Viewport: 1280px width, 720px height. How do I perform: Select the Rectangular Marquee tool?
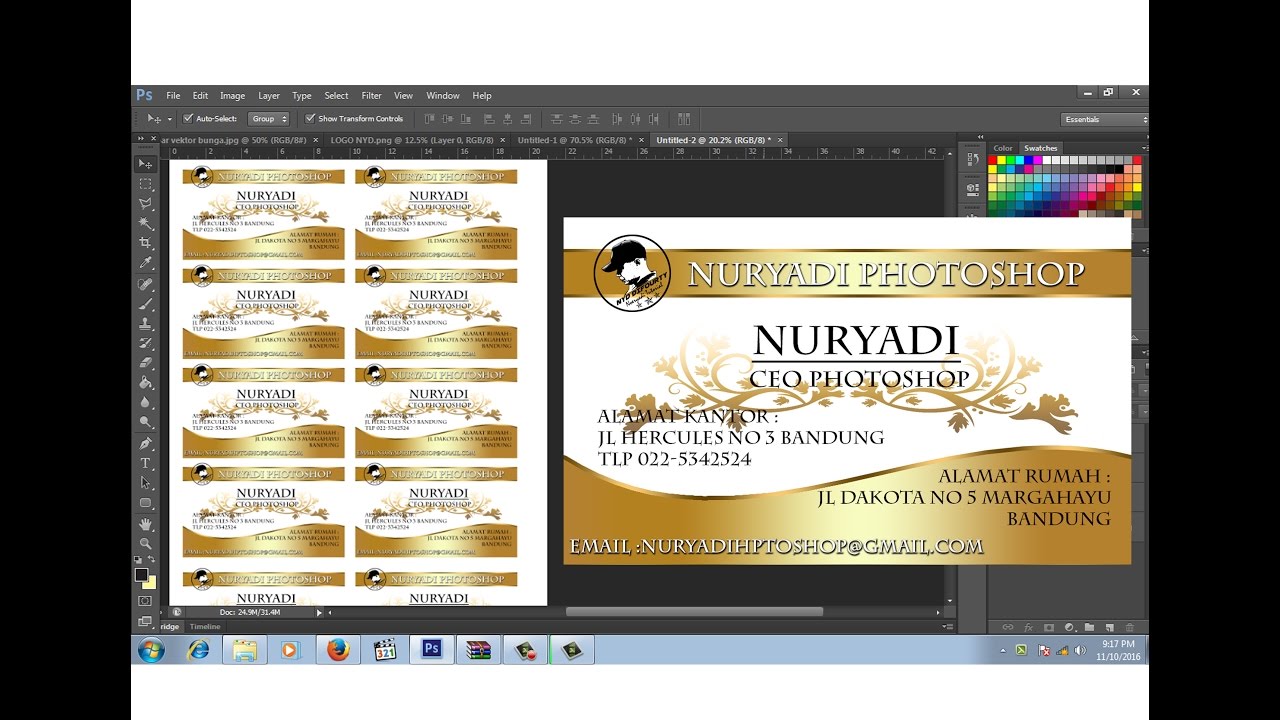click(146, 184)
